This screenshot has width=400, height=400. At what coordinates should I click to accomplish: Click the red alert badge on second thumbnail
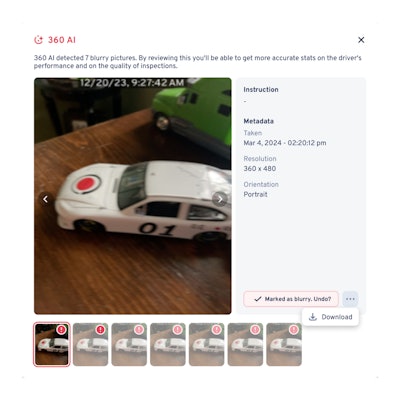coord(100,330)
